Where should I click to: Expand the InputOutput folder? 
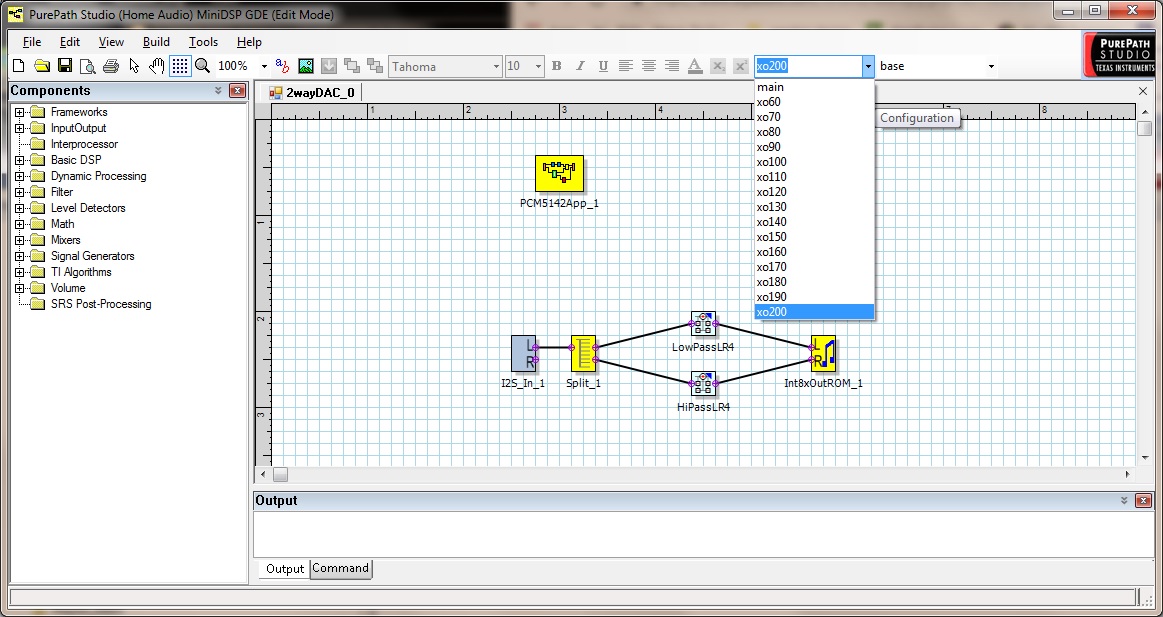19,128
